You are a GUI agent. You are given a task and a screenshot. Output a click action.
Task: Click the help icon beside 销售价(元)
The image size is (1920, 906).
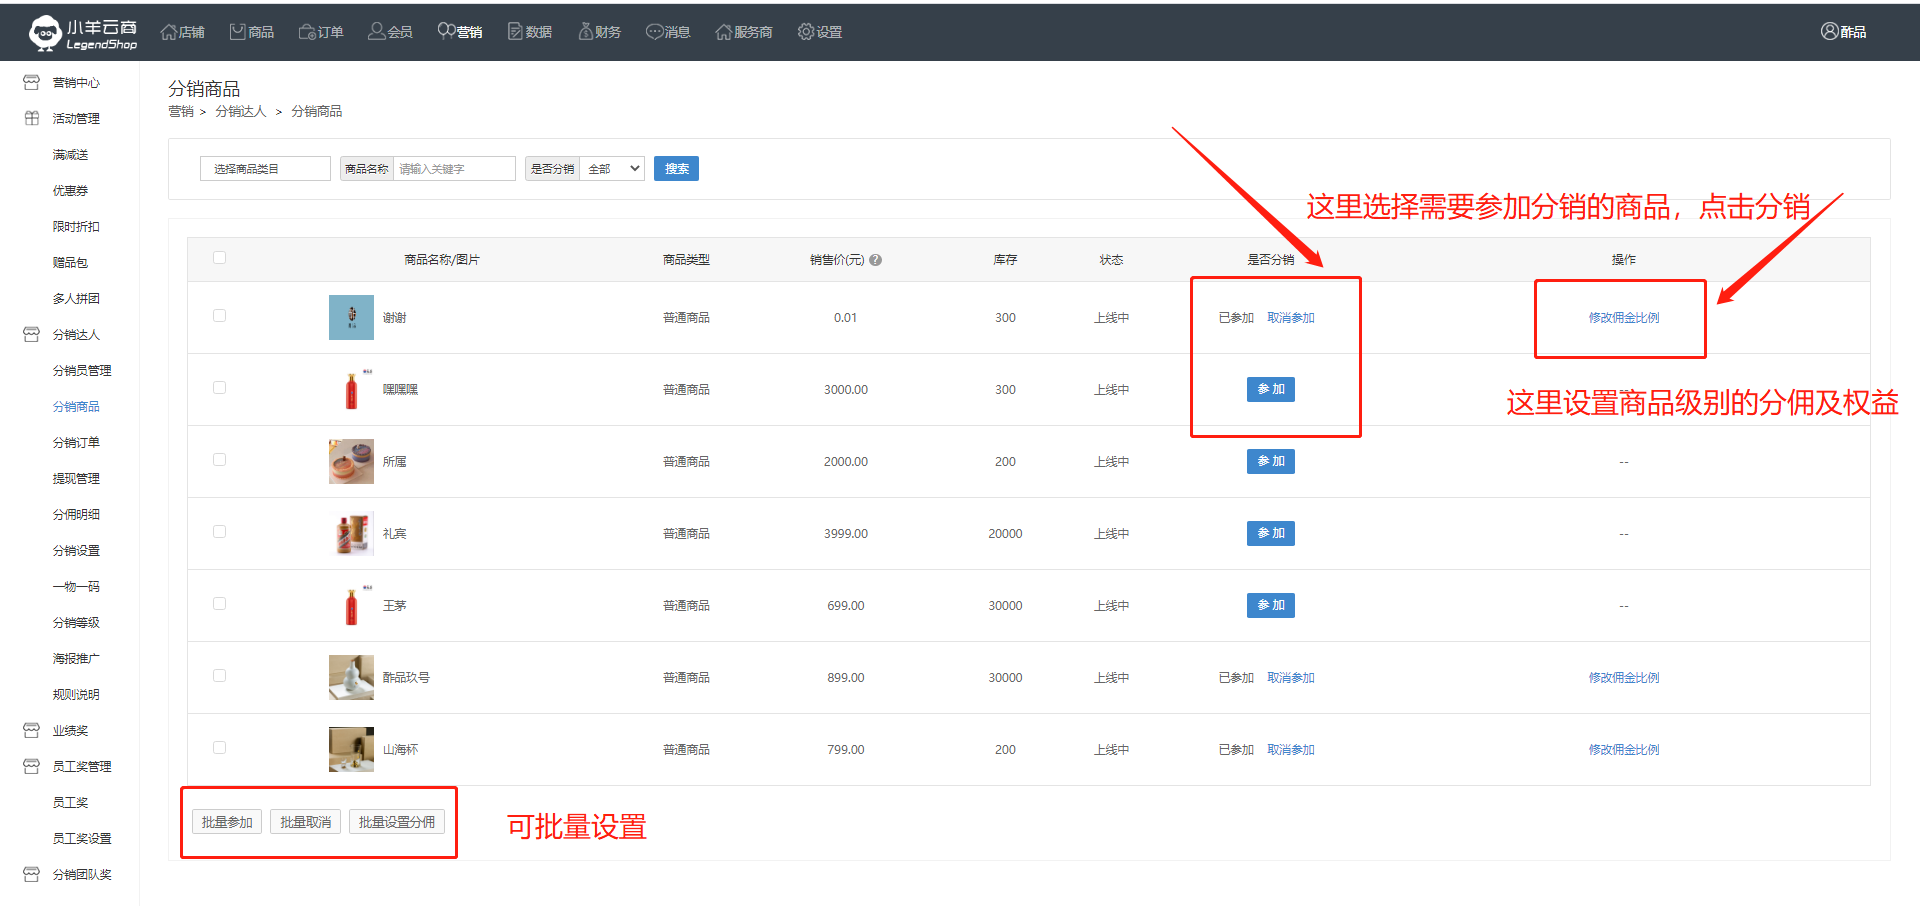pos(876,260)
